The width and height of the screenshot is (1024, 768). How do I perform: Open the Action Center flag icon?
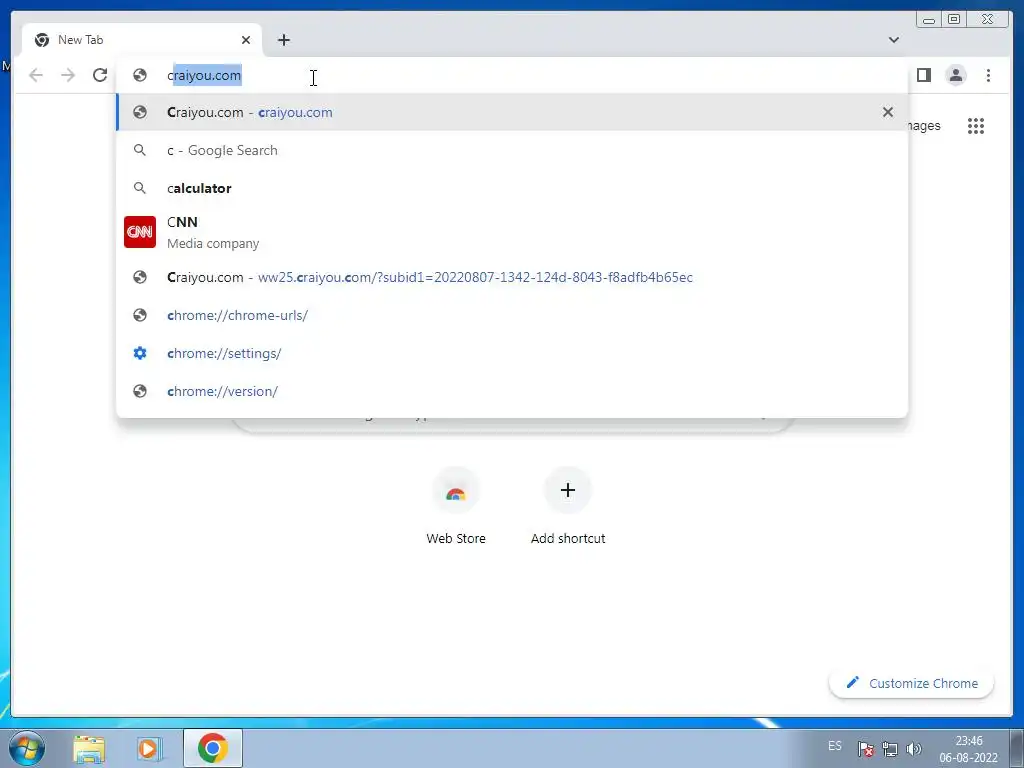coord(866,749)
